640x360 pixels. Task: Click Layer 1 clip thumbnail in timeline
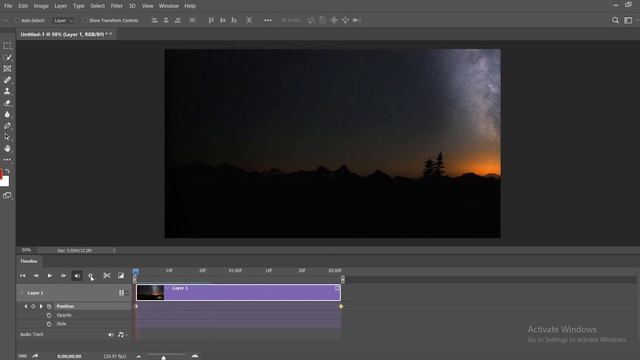[x=150, y=293]
